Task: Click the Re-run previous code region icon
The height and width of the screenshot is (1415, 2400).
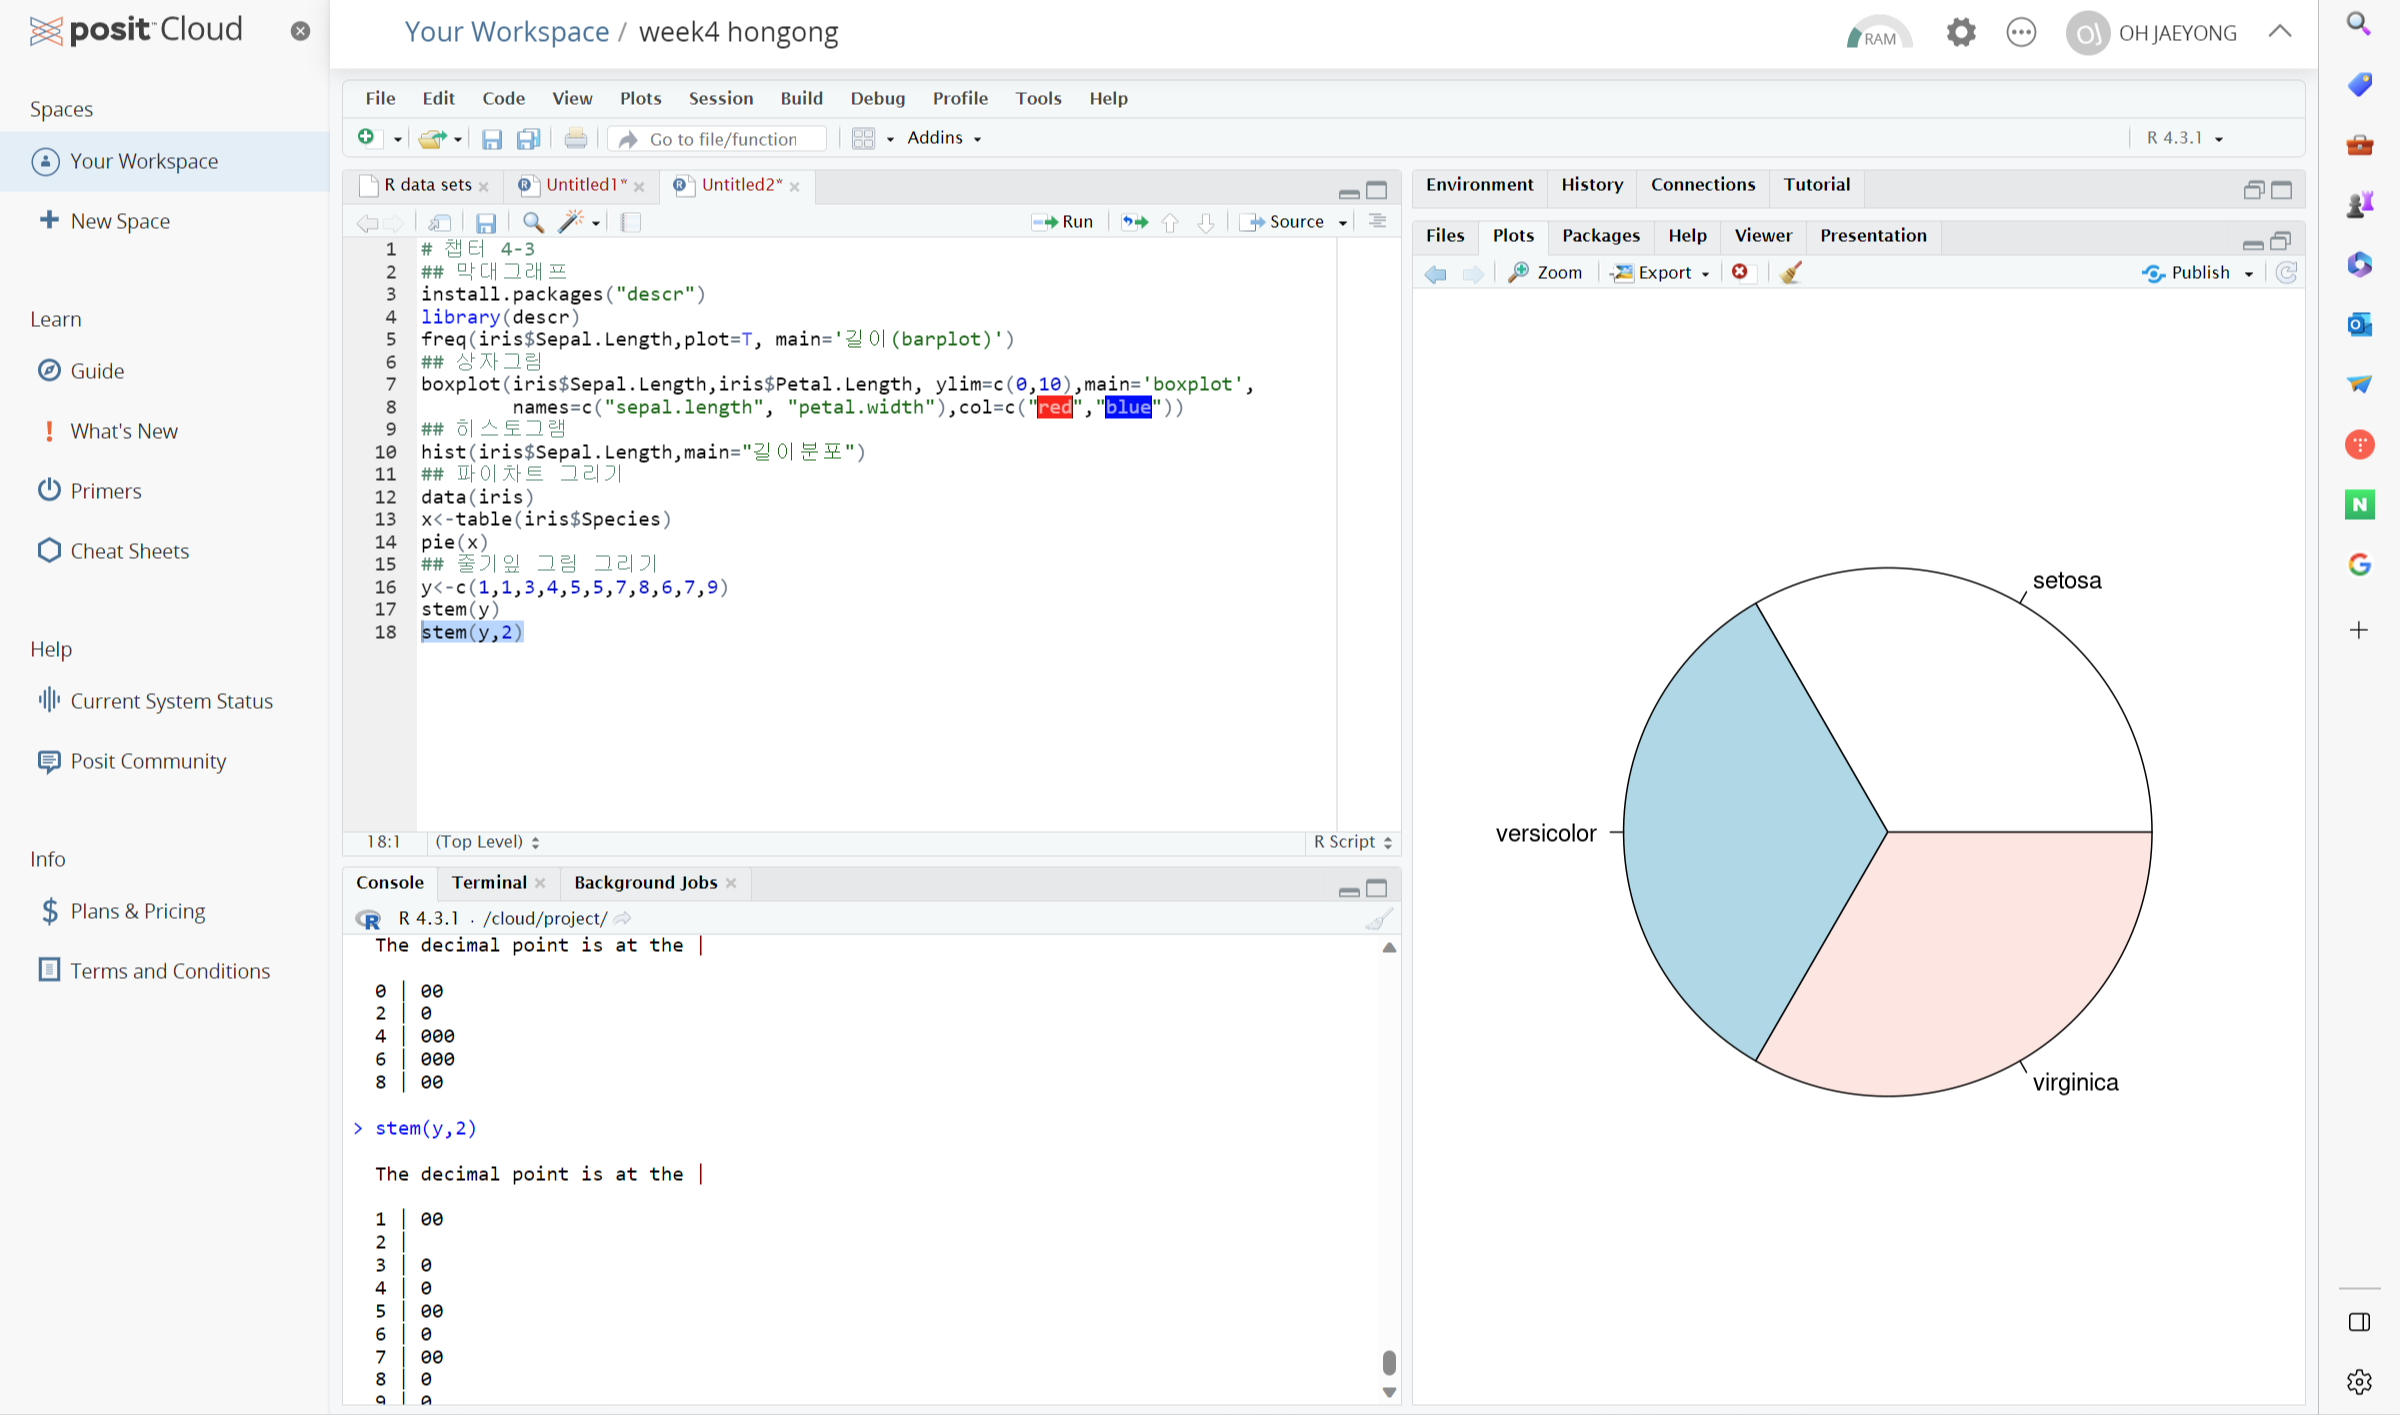Action: 1134,222
